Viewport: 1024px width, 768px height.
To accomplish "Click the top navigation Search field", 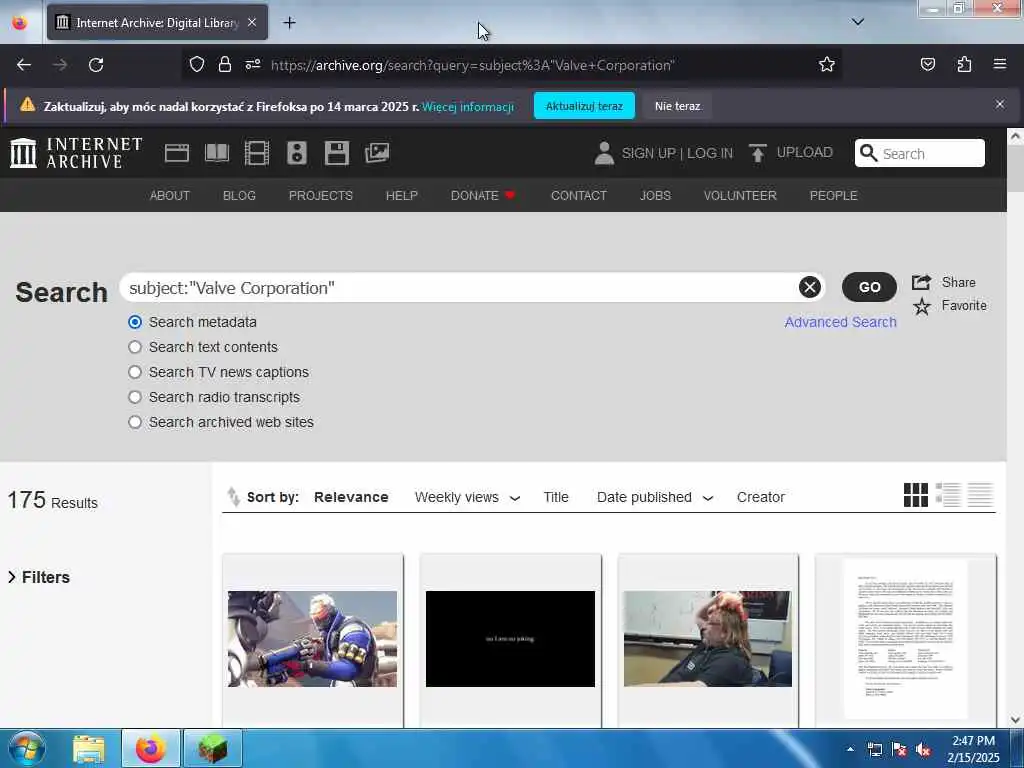I will click(920, 153).
